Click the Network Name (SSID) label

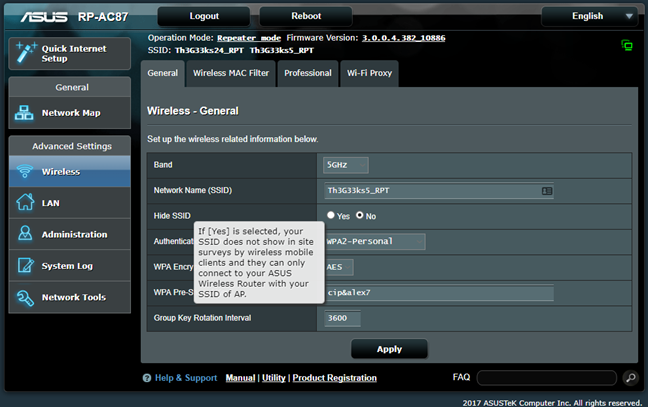pyautogui.click(x=193, y=190)
